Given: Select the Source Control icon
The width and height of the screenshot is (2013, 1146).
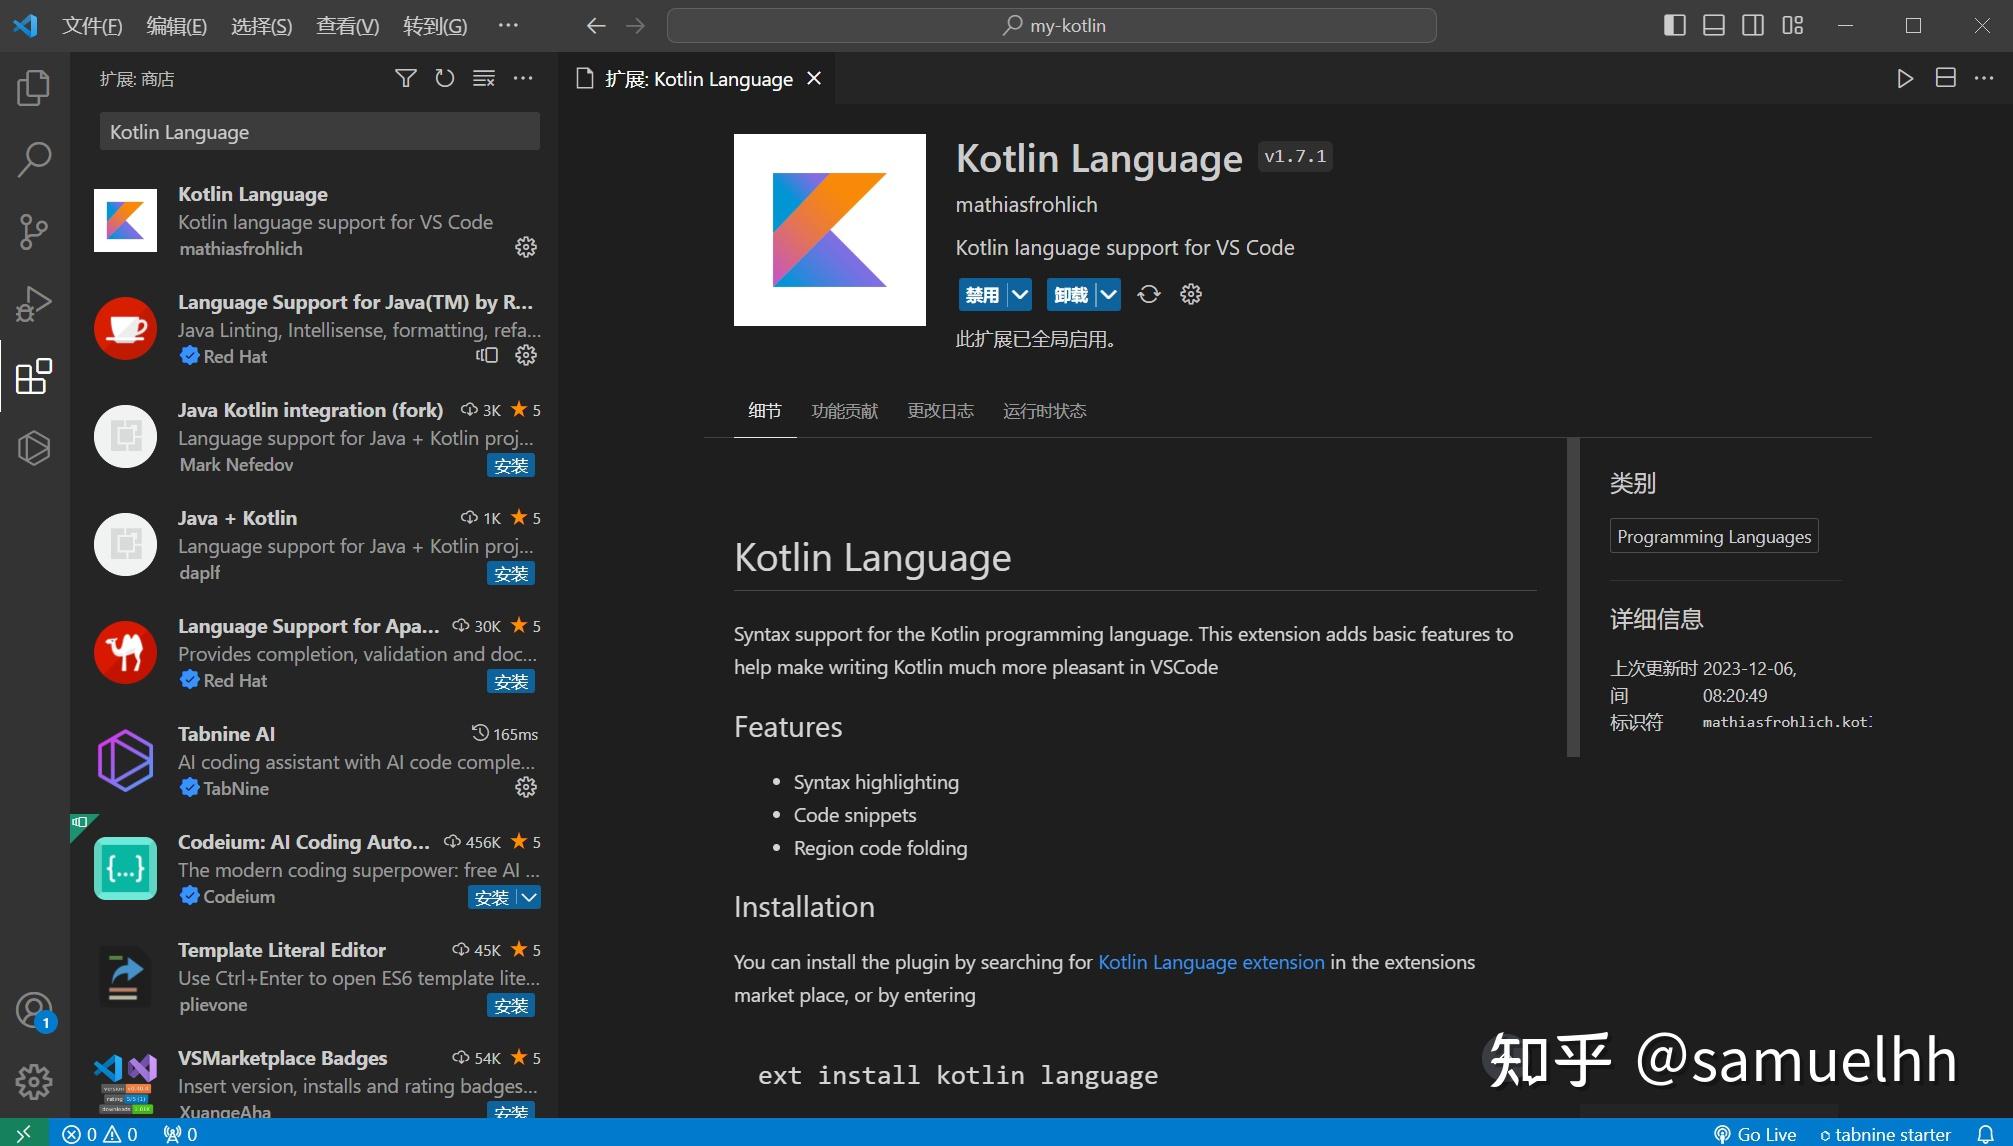Looking at the screenshot, I should click(33, 231).
